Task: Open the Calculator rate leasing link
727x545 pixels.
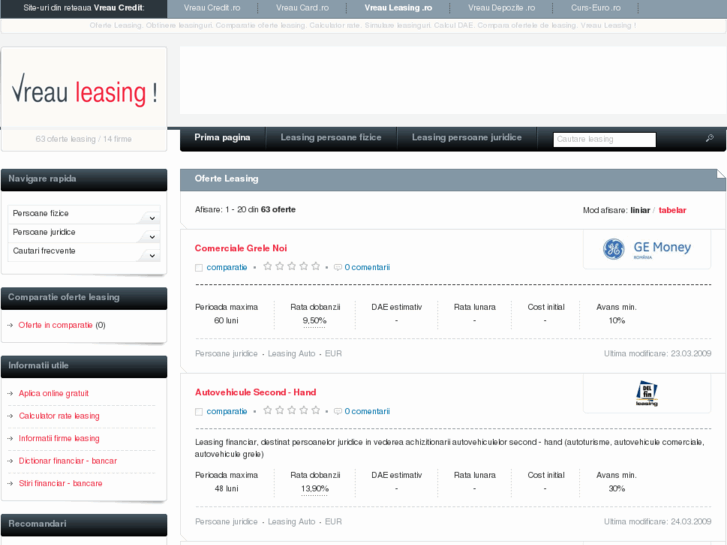Action: (x=59, y=416)
